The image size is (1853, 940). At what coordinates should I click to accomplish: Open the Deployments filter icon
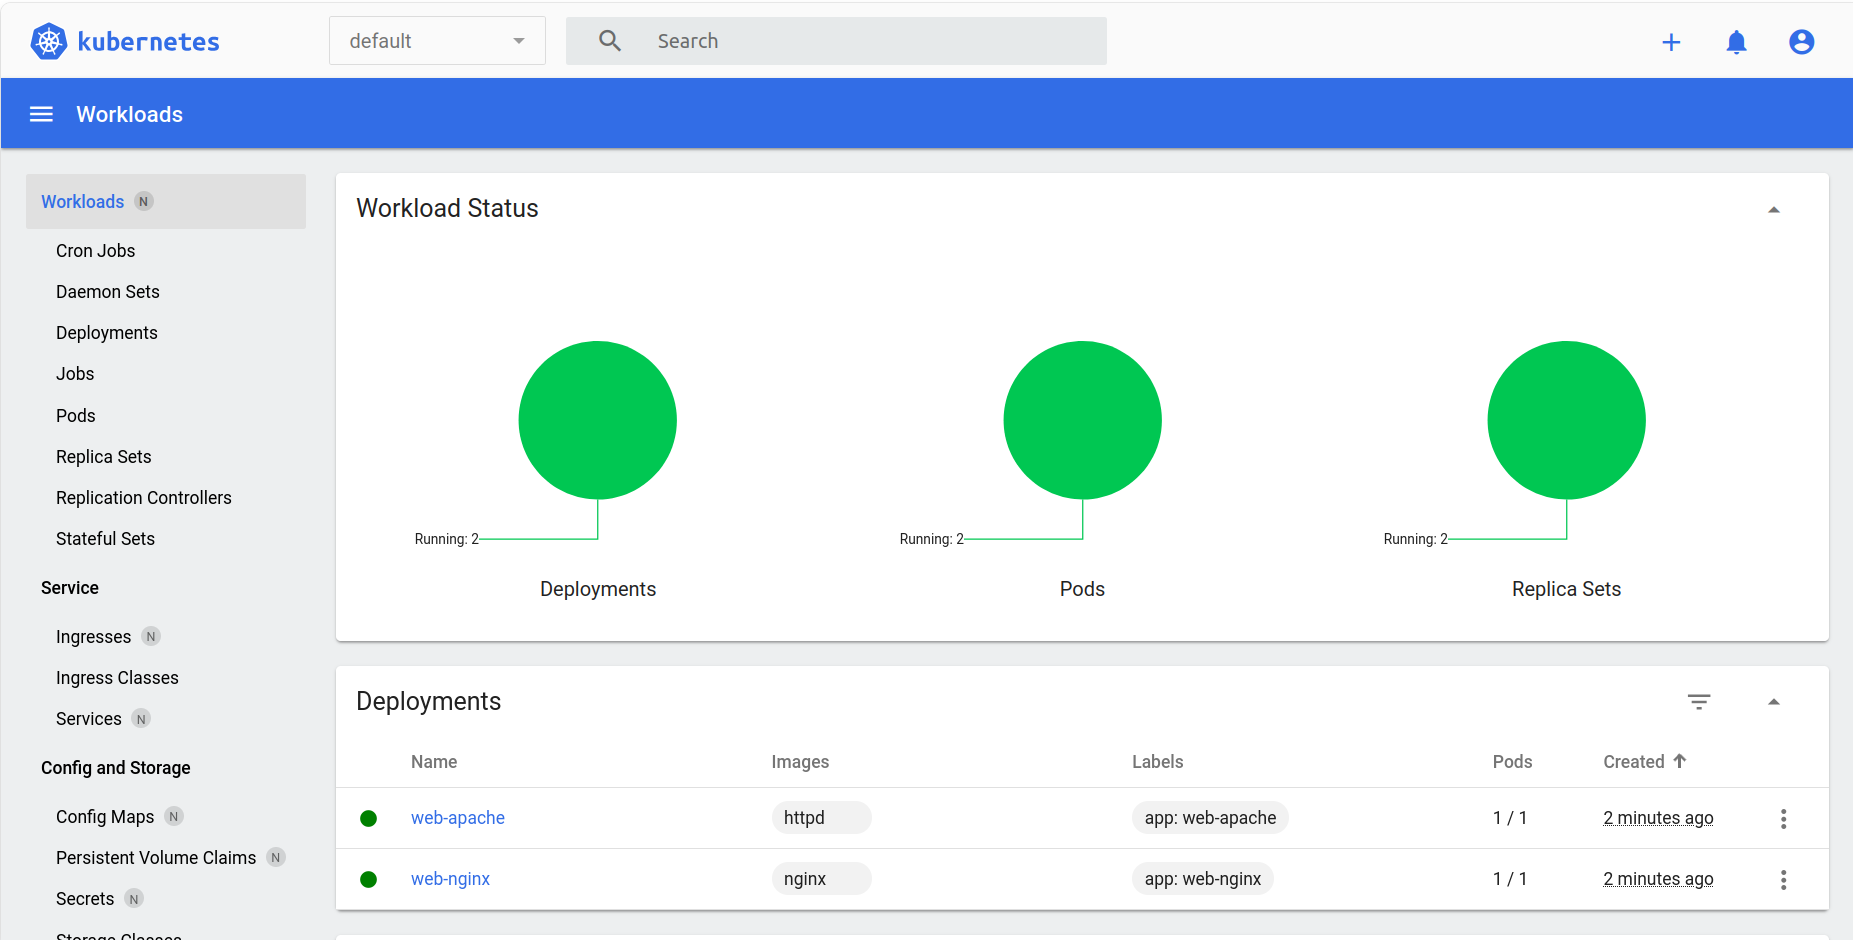click(x=1699, y=702)
